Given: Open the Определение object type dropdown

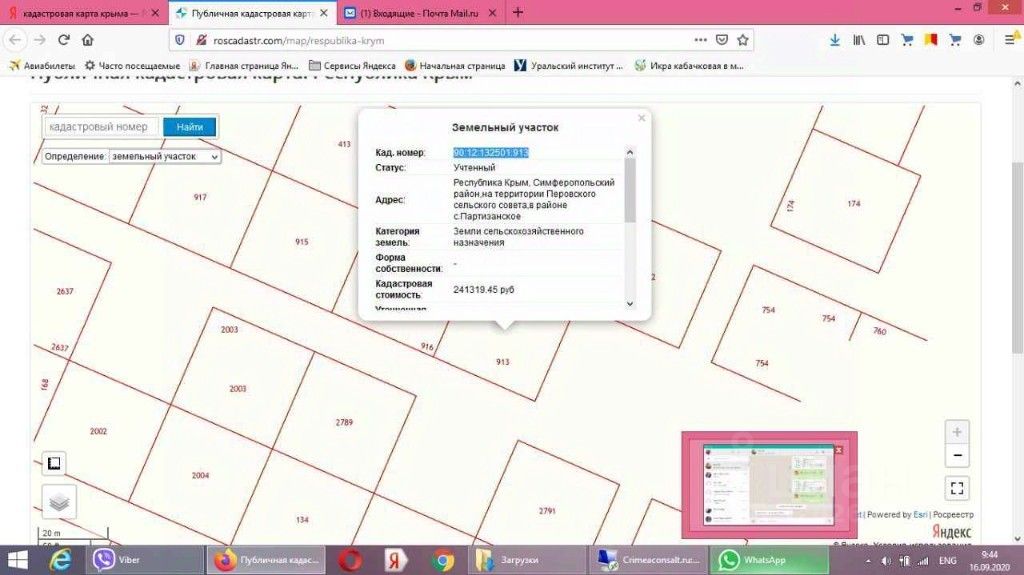Looking at the screenshot, I should pyautogui.click(x=165, y=156).
